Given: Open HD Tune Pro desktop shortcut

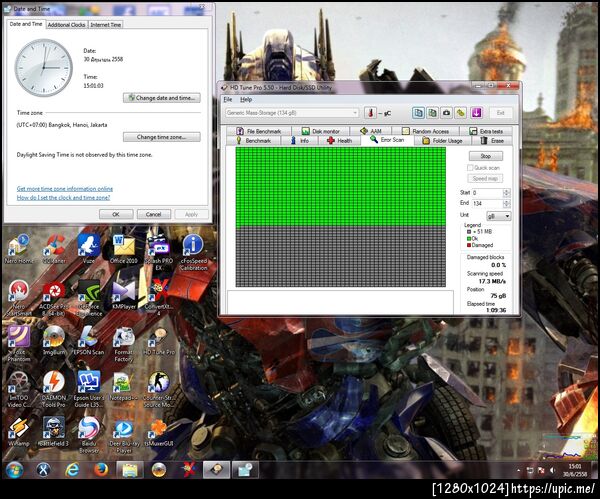Looking at the screenshot, I should pos(158,341).
